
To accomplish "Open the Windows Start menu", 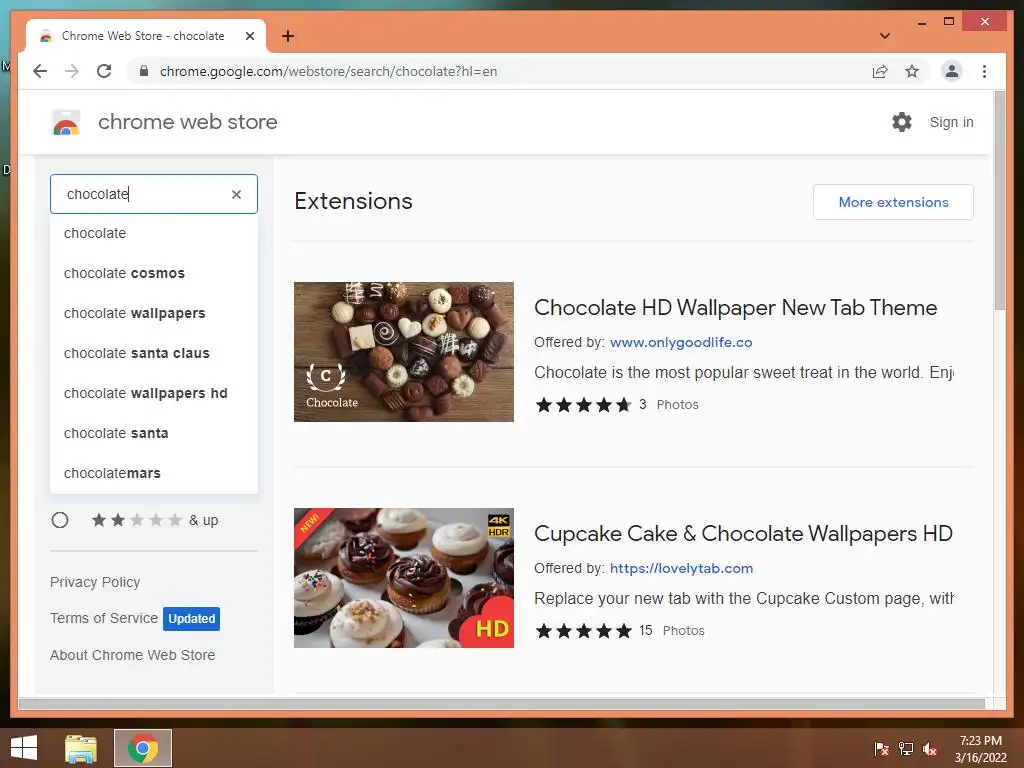I will click(24, 748).
